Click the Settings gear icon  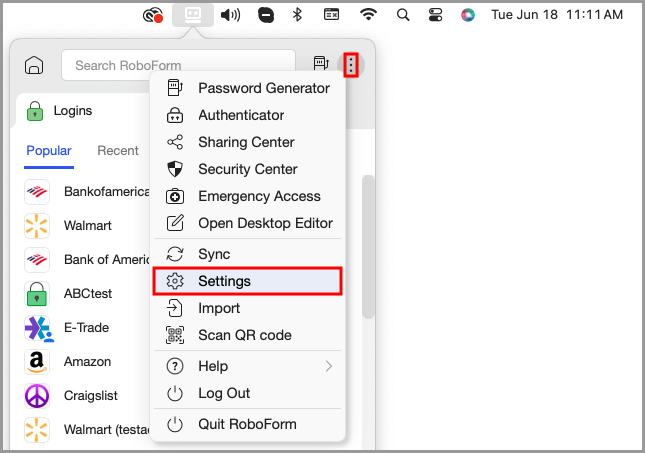click(175, 281)
